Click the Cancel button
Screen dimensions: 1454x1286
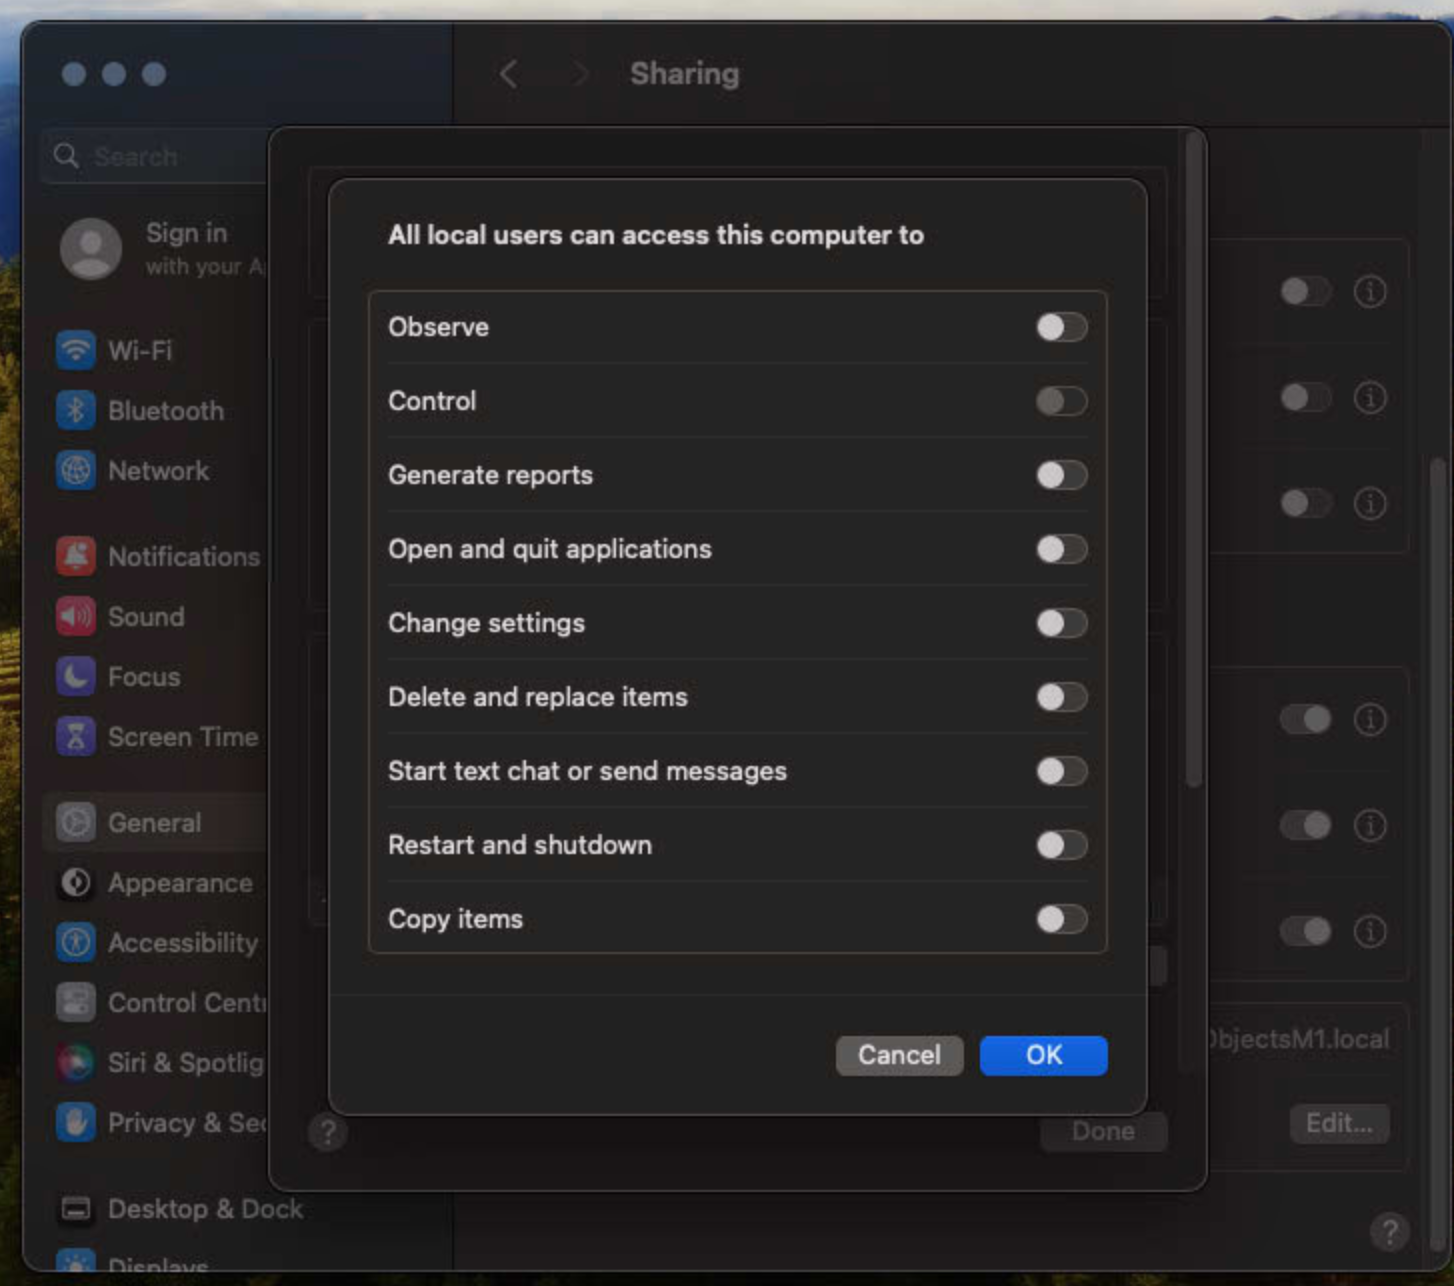(899, 1055)
